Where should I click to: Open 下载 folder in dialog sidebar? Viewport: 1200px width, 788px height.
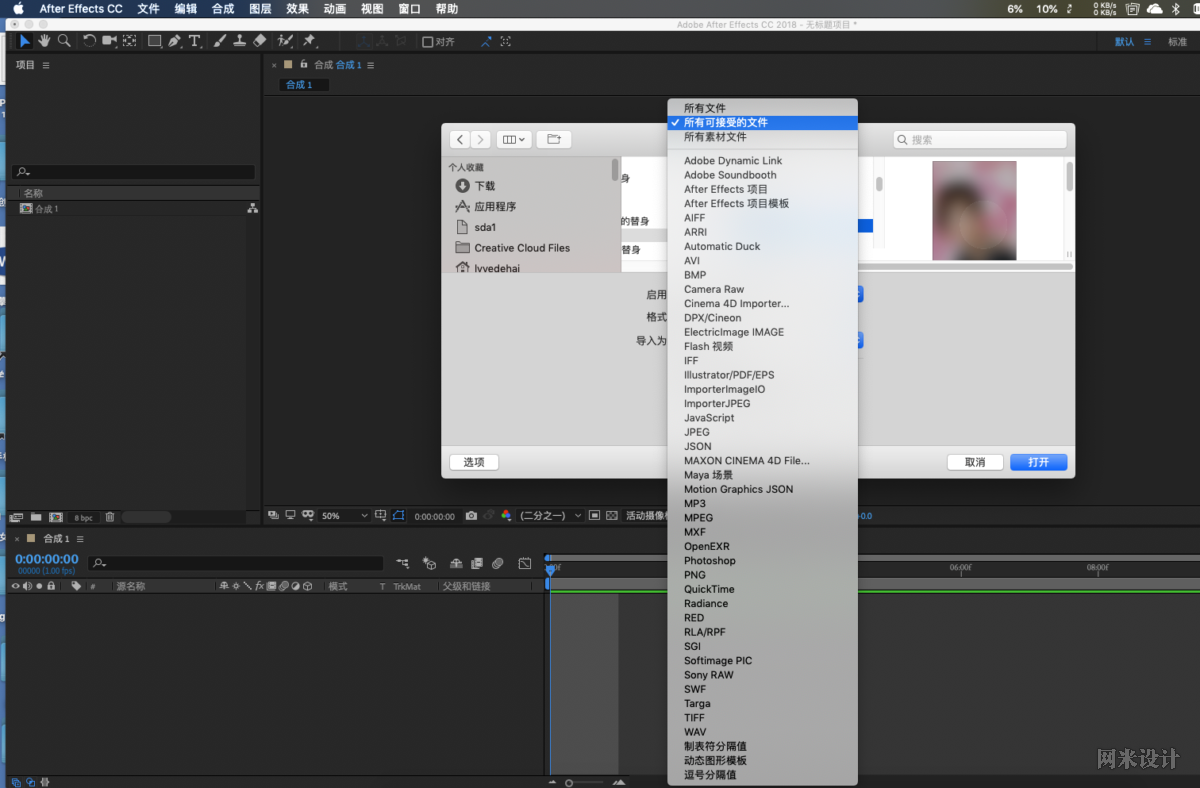484,186
